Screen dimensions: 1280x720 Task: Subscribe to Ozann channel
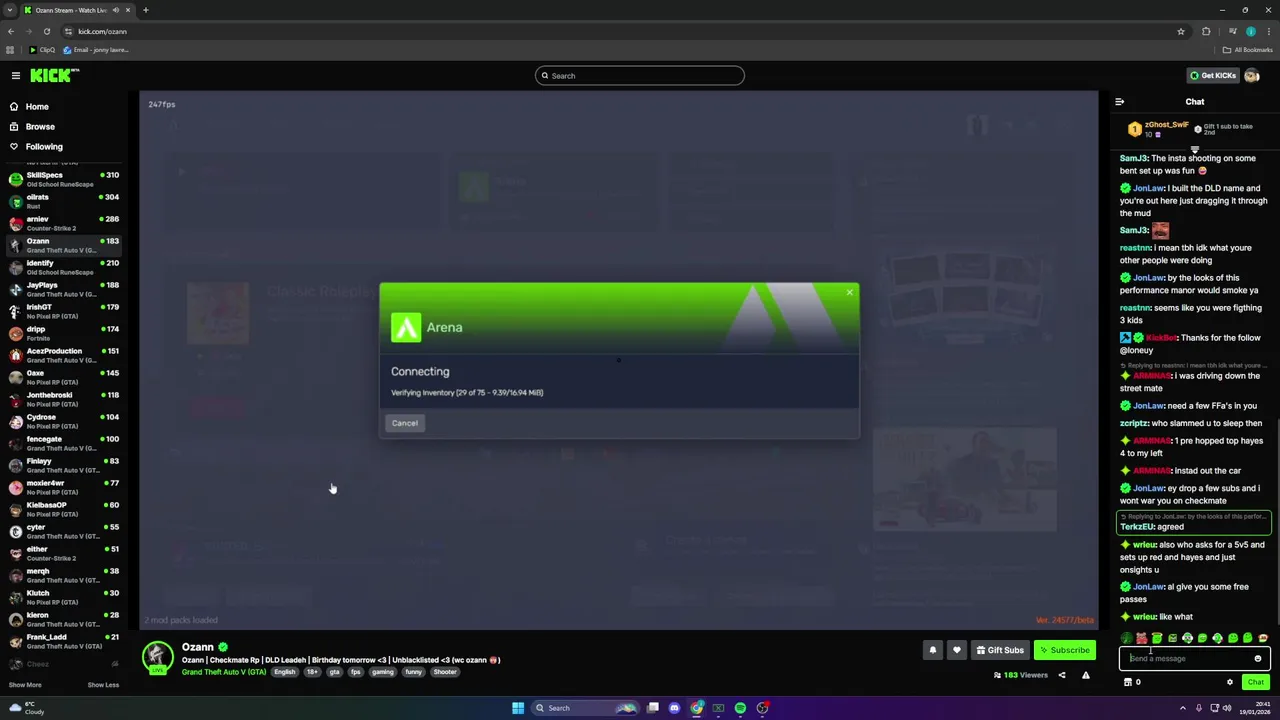[x=1064, y=650]
